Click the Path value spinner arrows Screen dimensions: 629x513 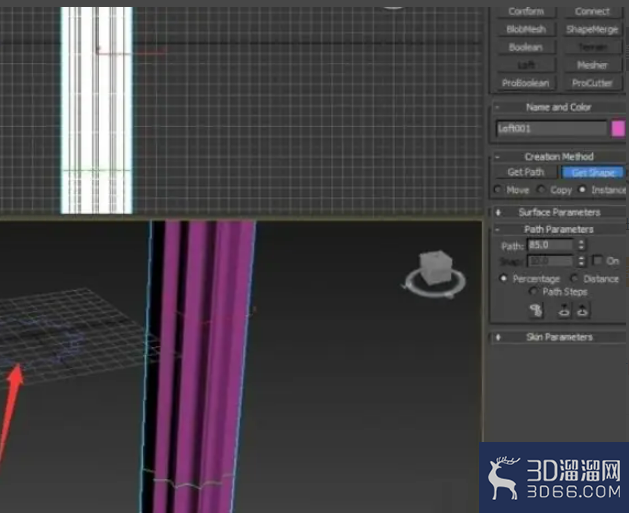pyautogui.click(x=581, y=245)
